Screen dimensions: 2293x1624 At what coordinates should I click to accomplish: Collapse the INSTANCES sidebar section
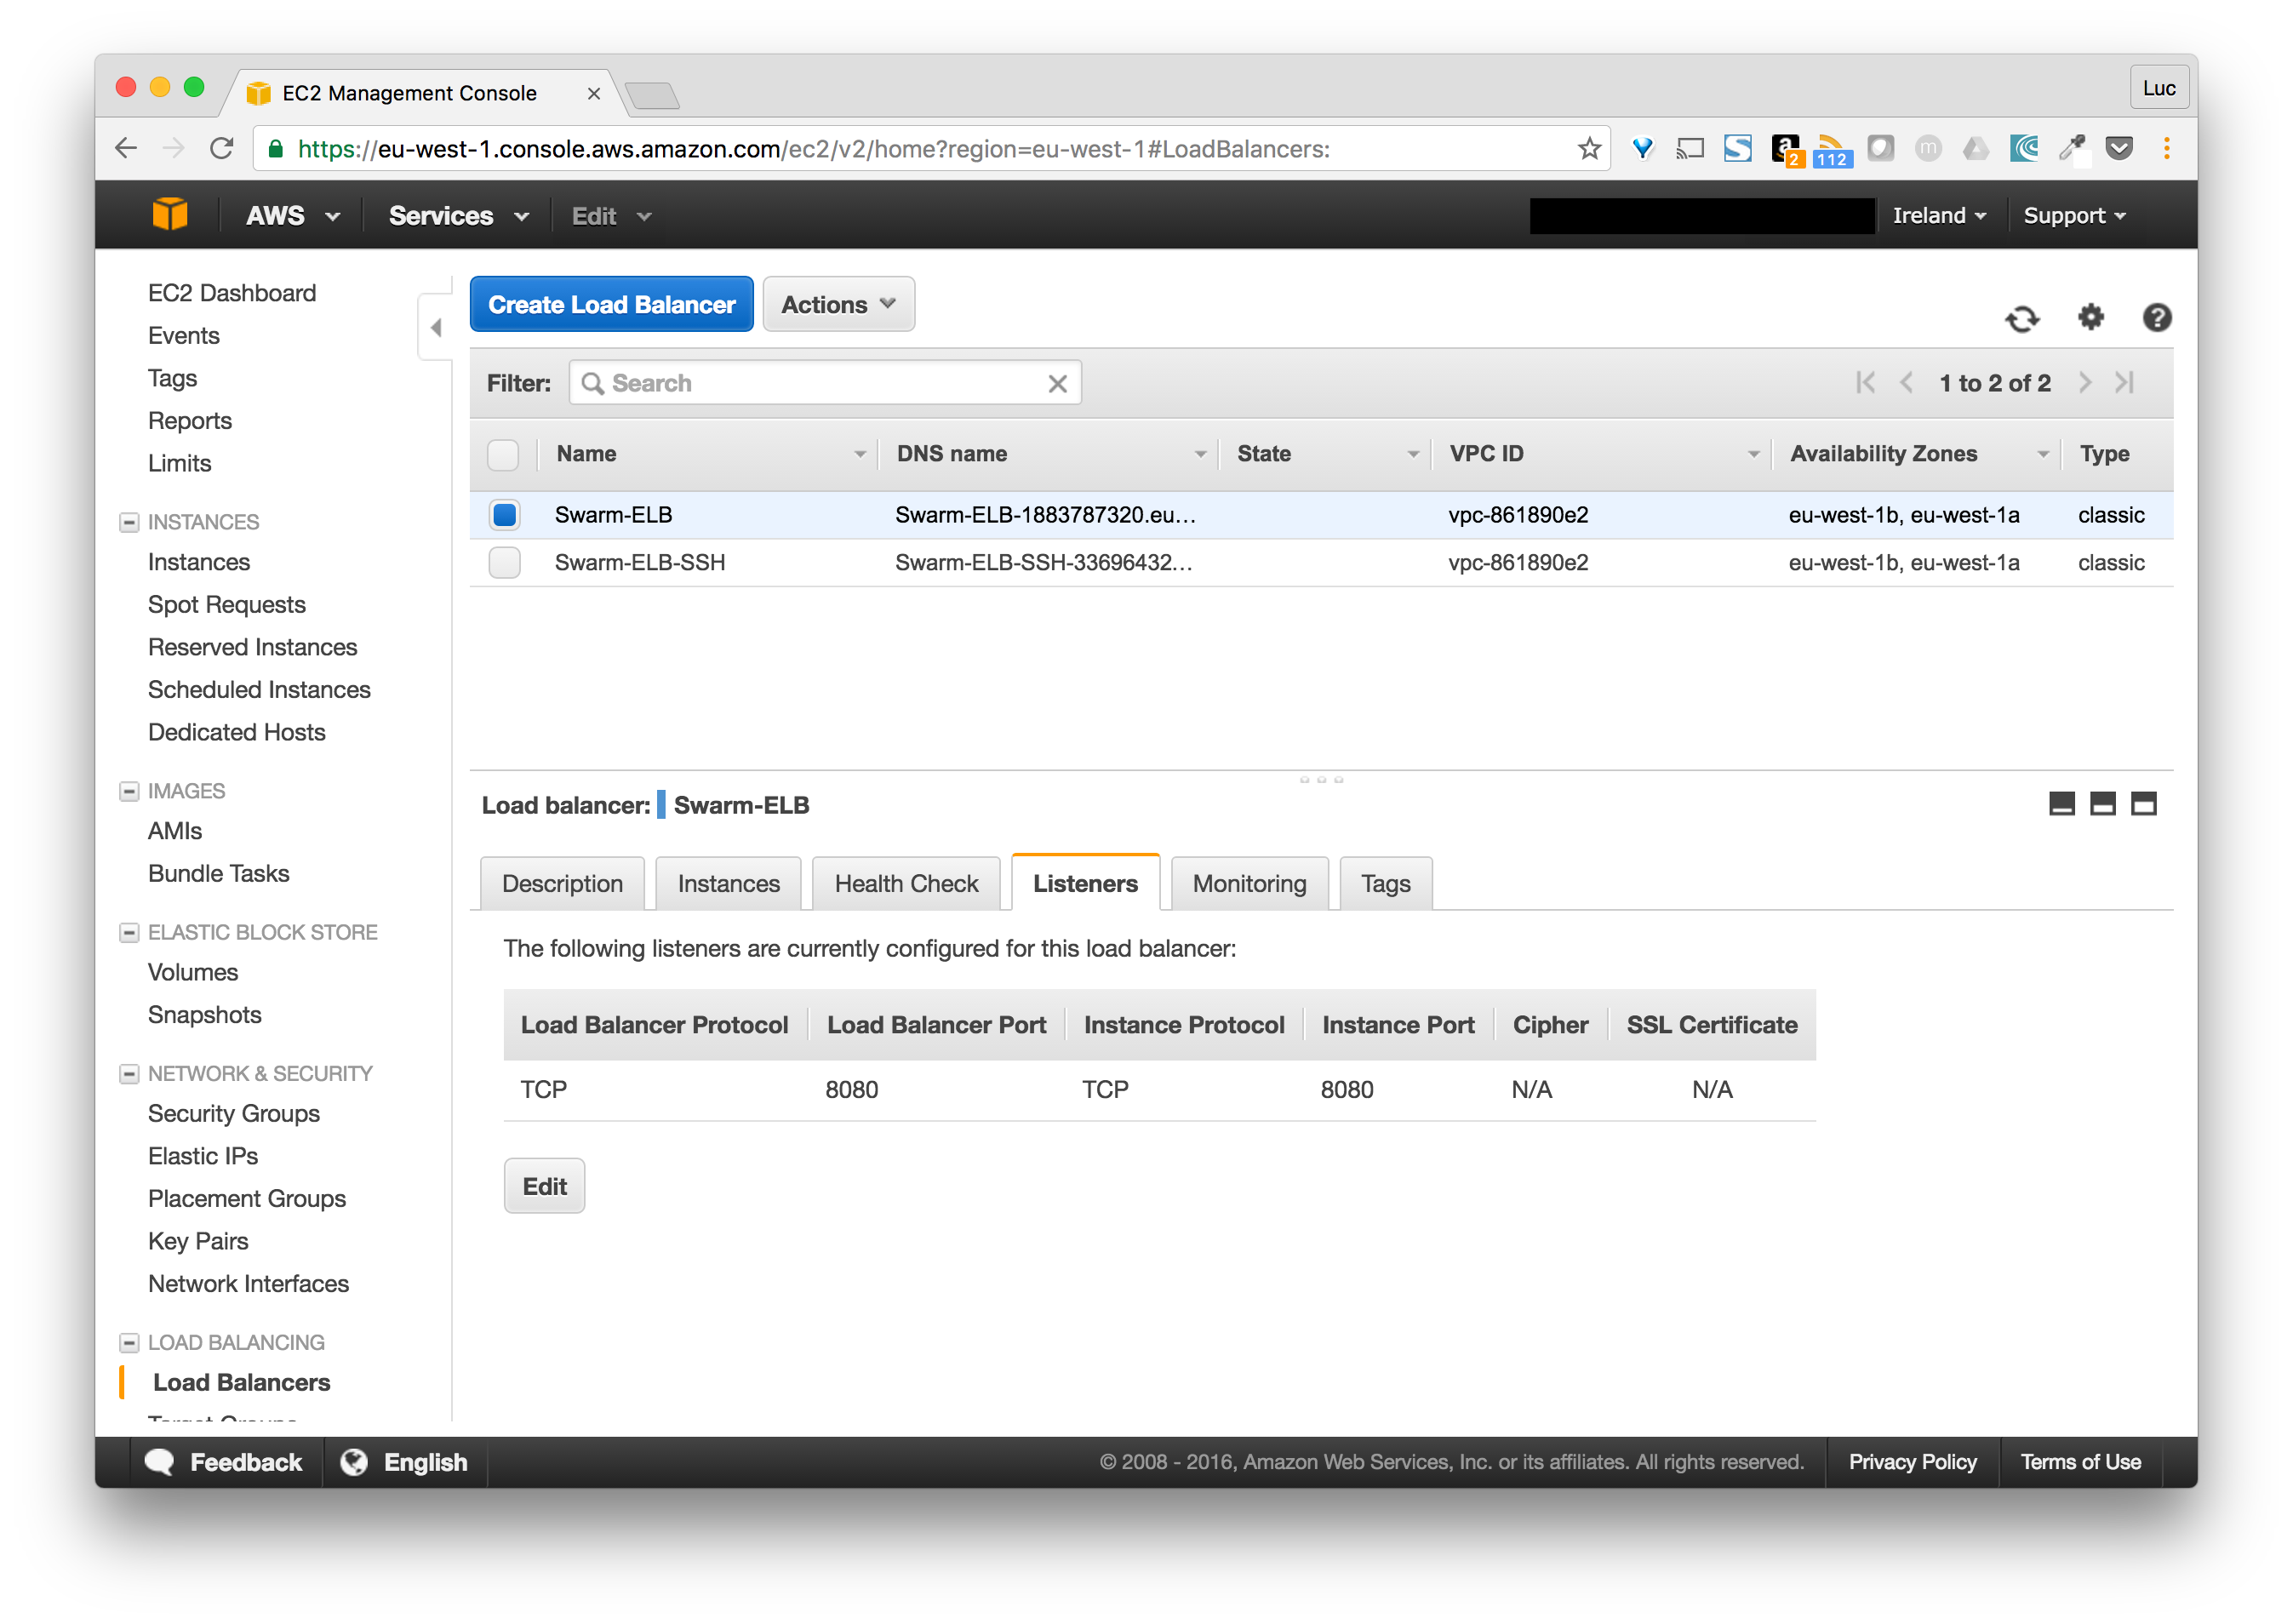129,522
